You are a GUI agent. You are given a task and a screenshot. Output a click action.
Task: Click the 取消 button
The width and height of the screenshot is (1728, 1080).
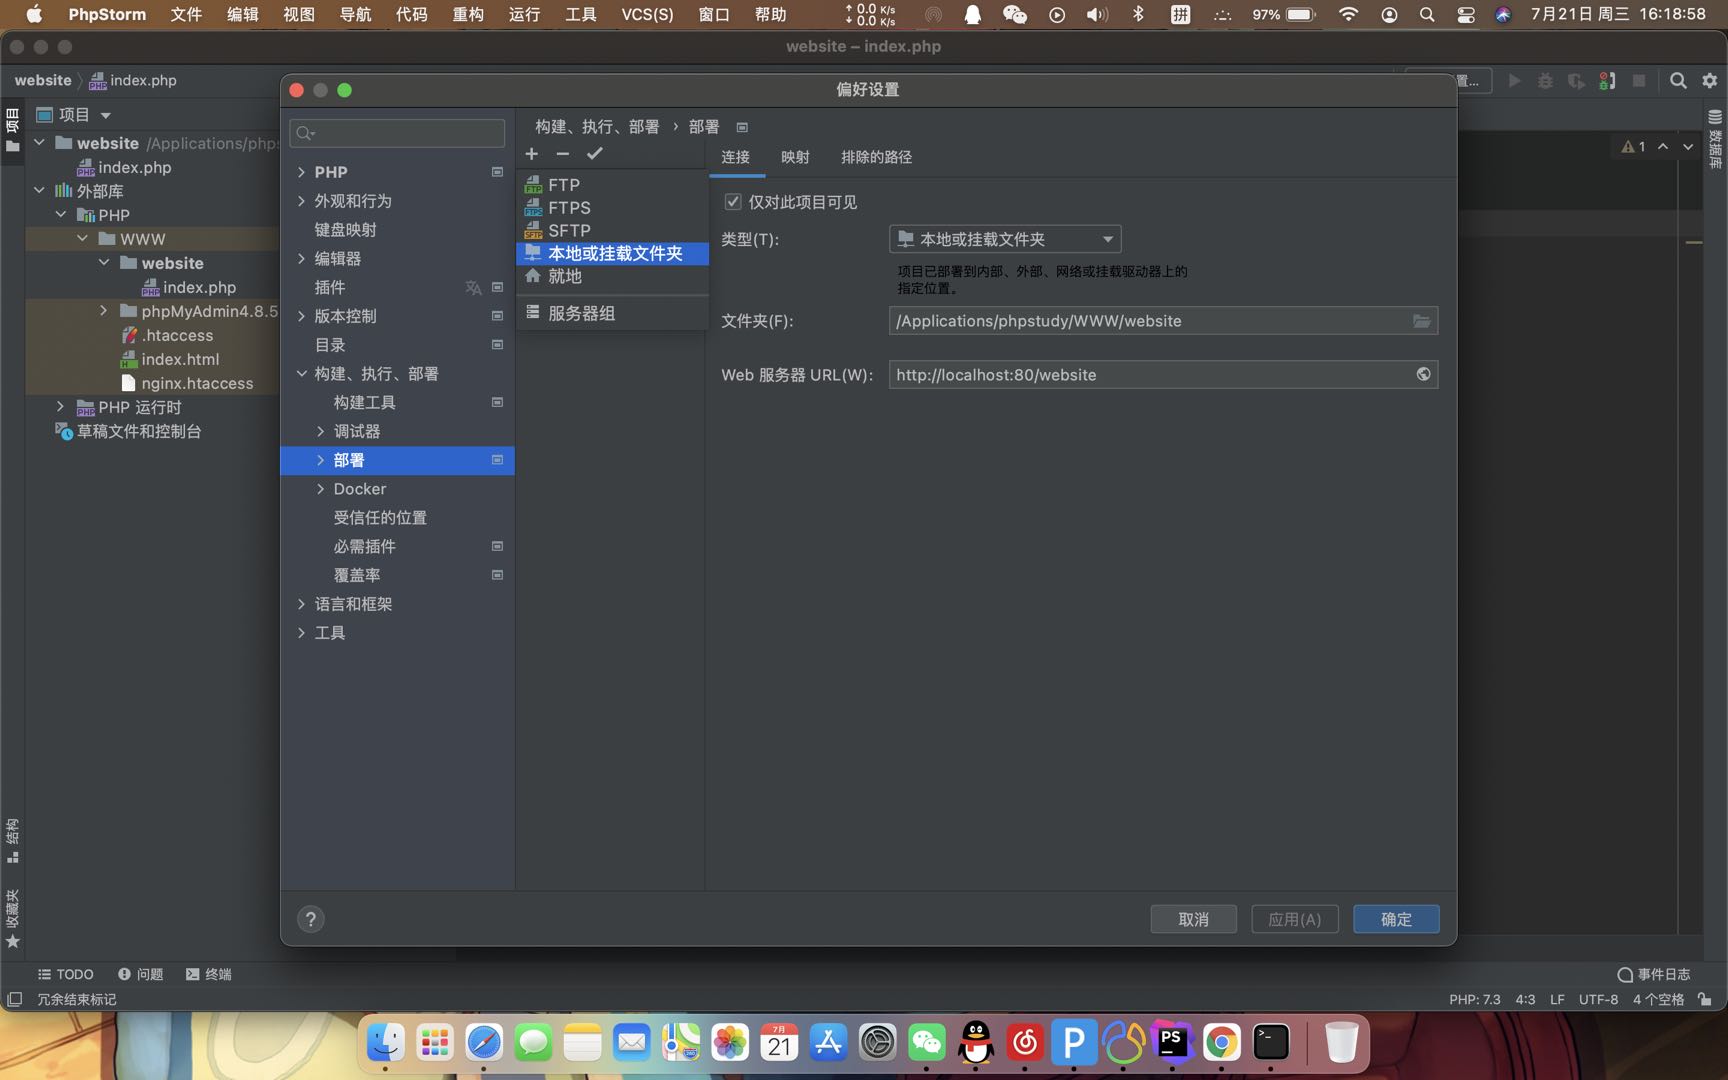pos(1193,919)
